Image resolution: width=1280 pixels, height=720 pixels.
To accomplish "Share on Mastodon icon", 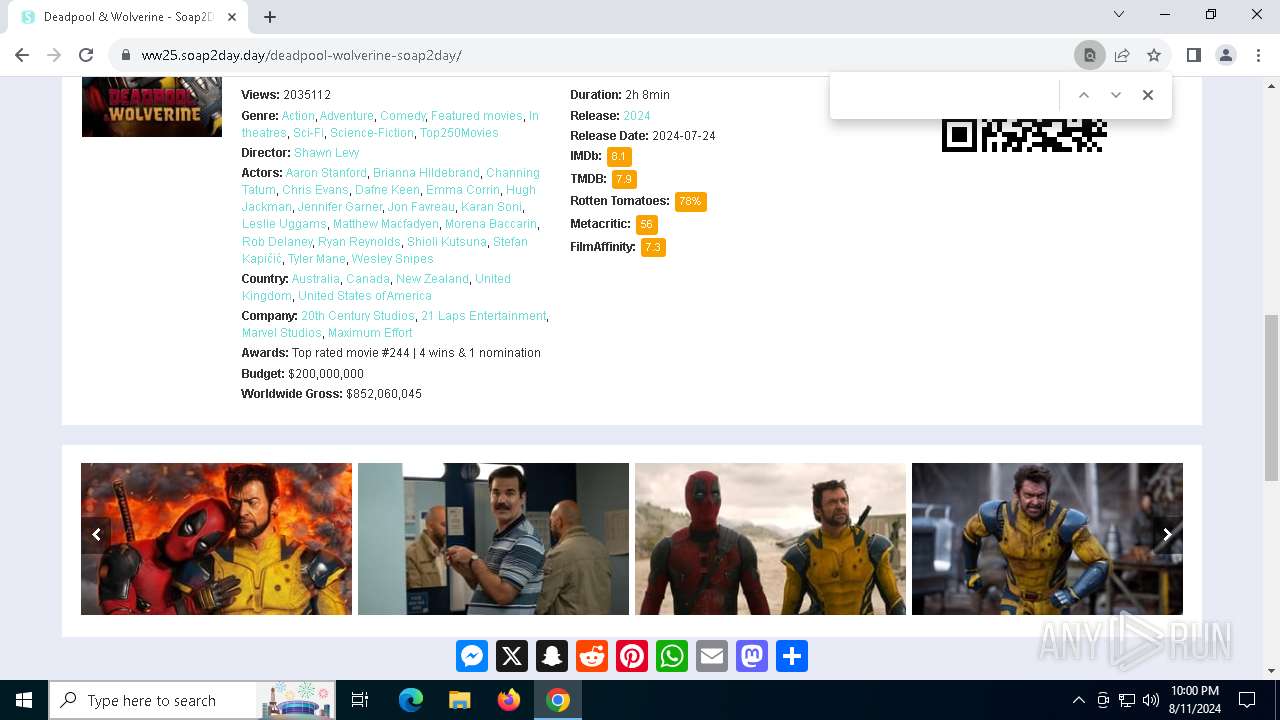I will [x=752, y=656].
